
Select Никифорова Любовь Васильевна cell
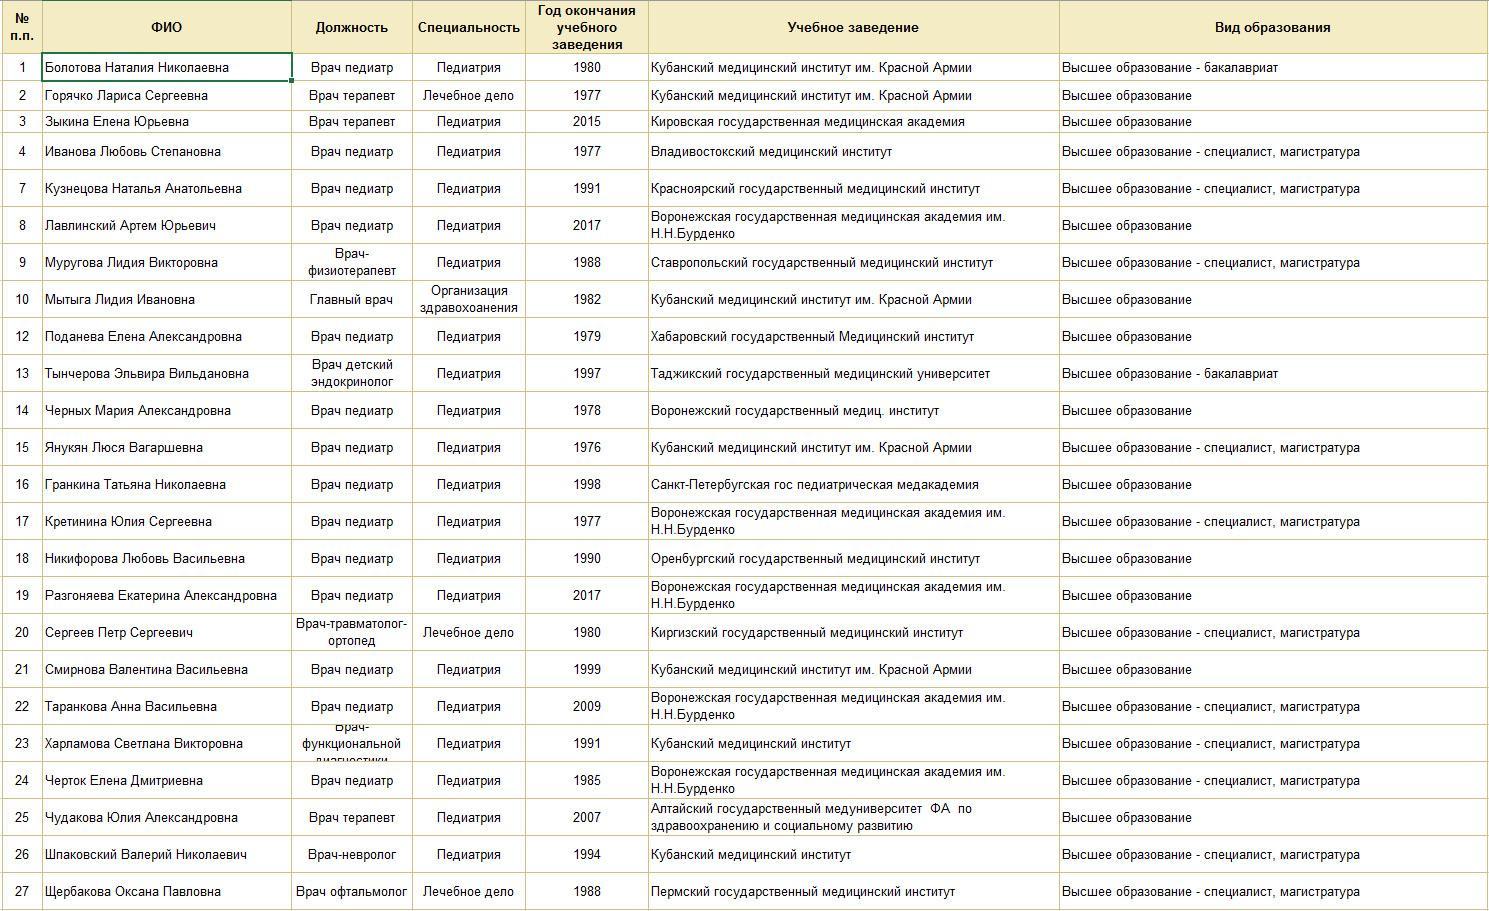coord(167,559)
